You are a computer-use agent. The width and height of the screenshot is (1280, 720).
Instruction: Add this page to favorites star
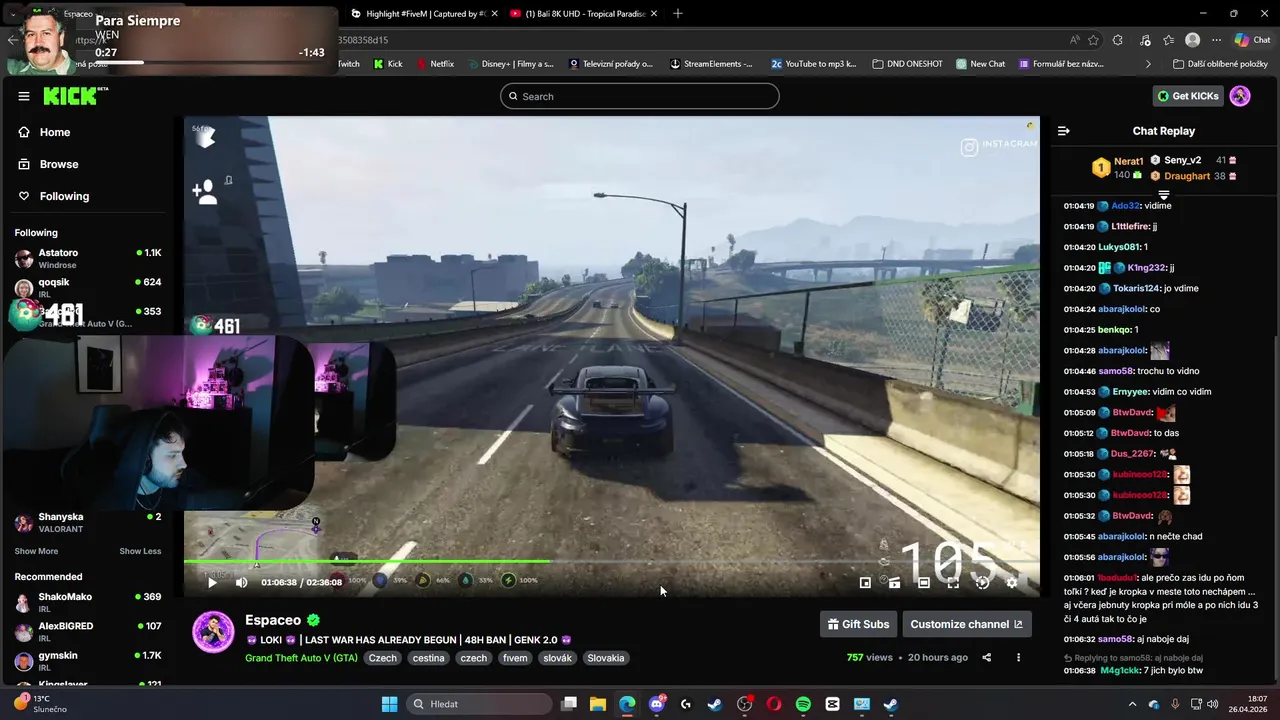pyautogui.click(x=1094, y=40)
